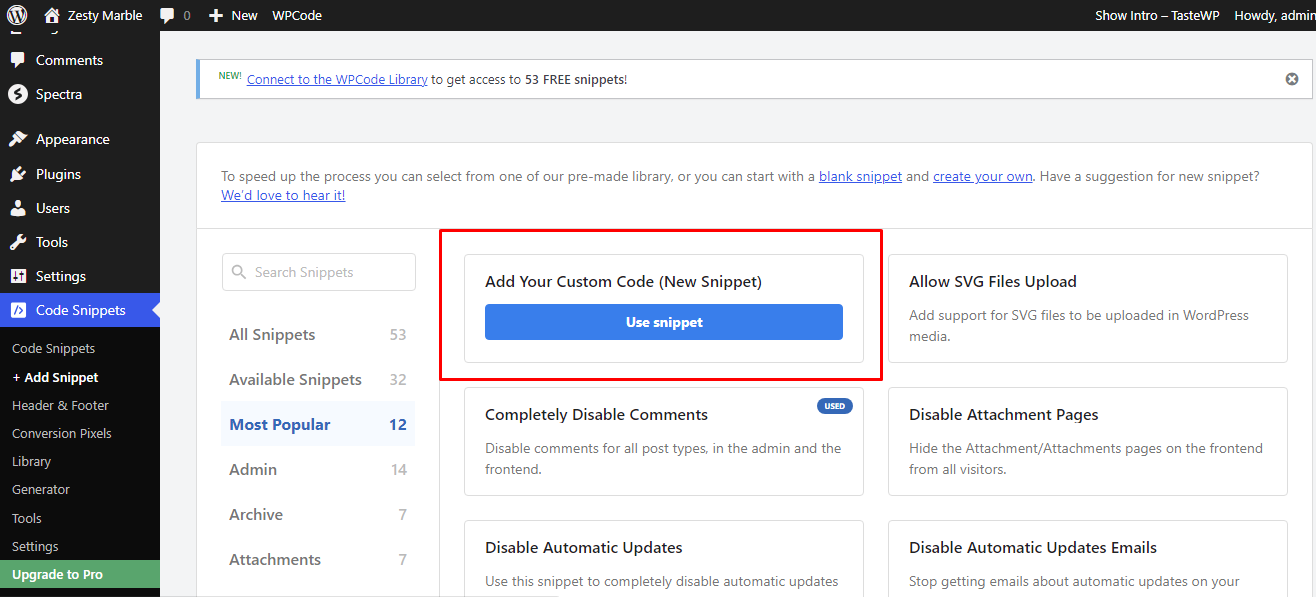
Task: Click We'd love to hear it! link
Action: [x=283, y=195]
